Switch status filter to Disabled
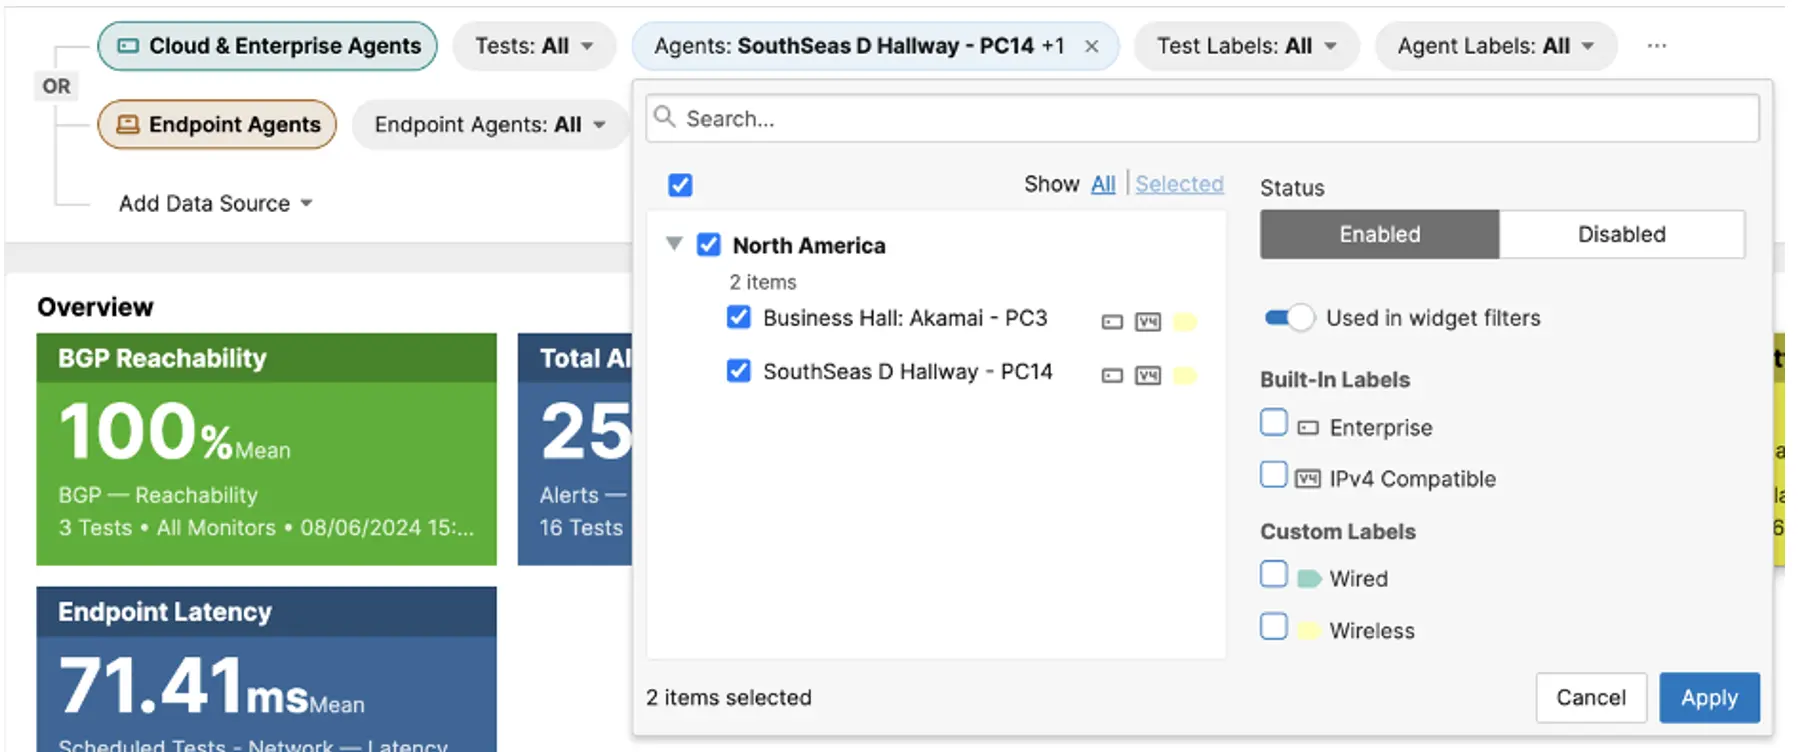The width and height of the screenshot is (1798, 752). pos(1621,234)
